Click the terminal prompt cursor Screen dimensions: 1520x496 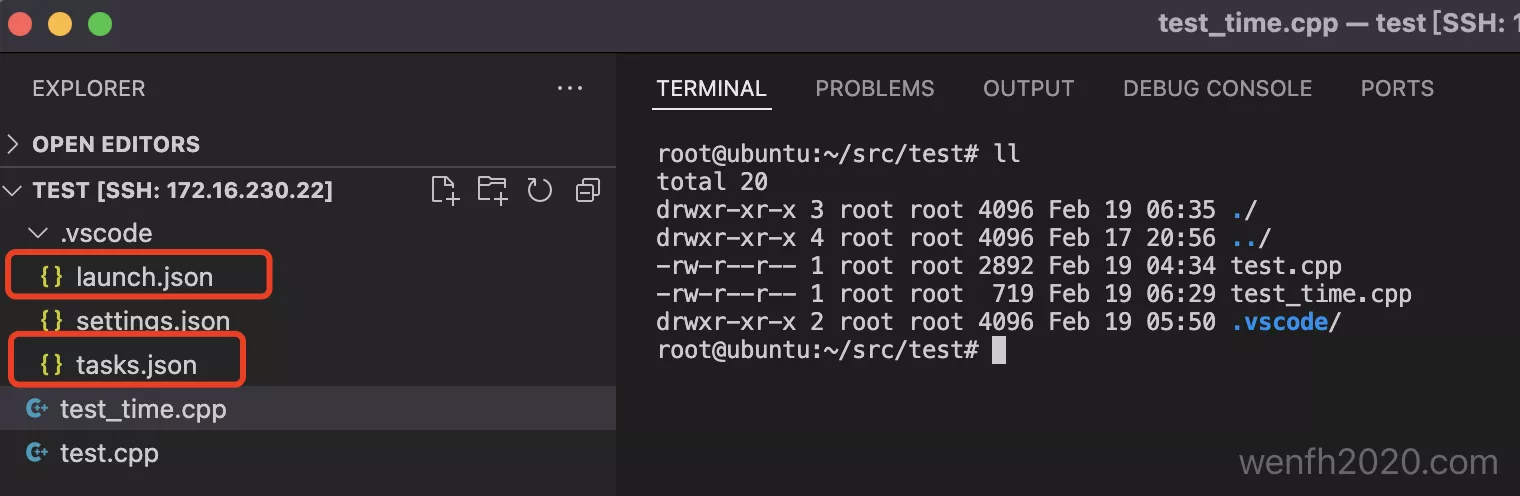(998, 350)
